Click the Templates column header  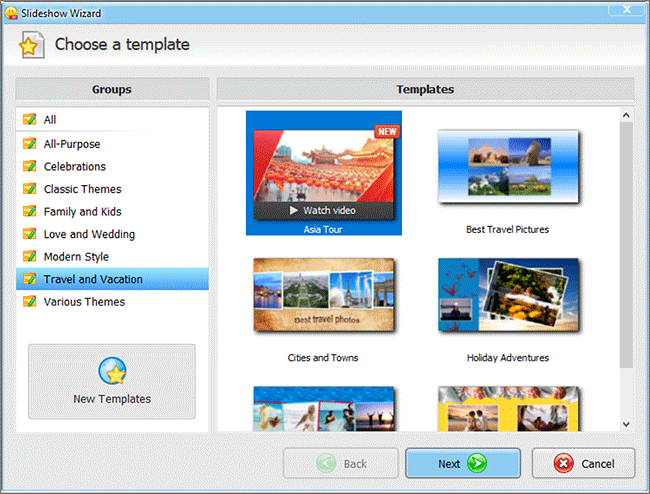tap(425, 89)
